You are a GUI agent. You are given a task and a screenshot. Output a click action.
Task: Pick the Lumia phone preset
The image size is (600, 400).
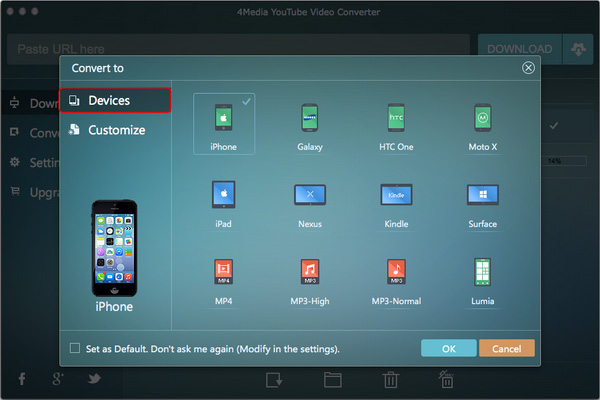coord(482,273)
